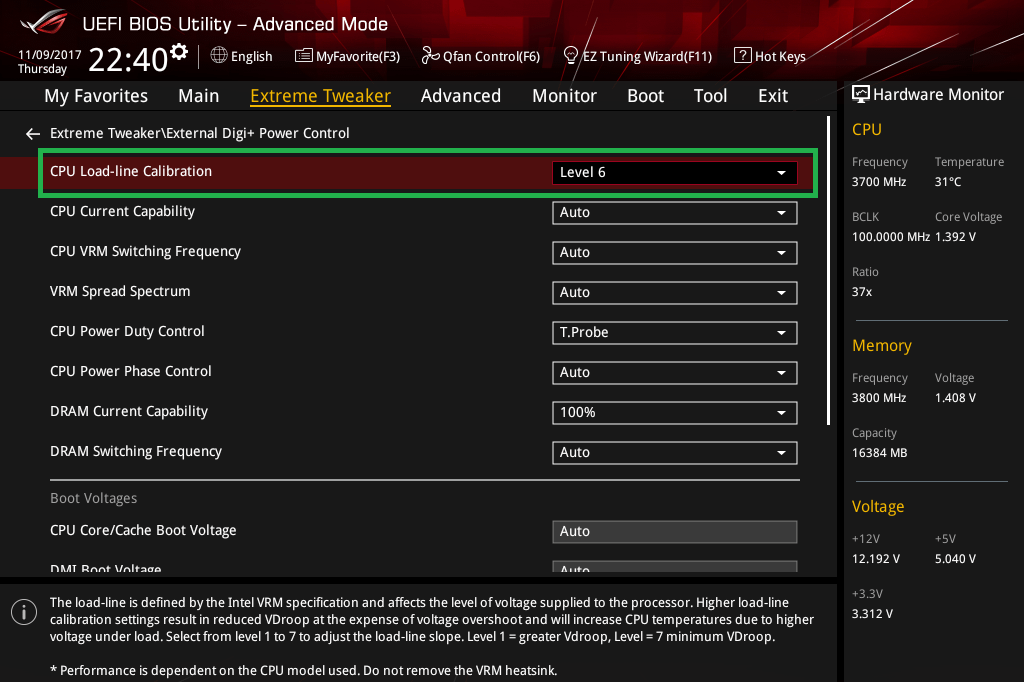The height and width of the screenshot is (682, 1024).
Task: Click the CPU frequency value 3700 MHz
Action: tap(879, 182)
